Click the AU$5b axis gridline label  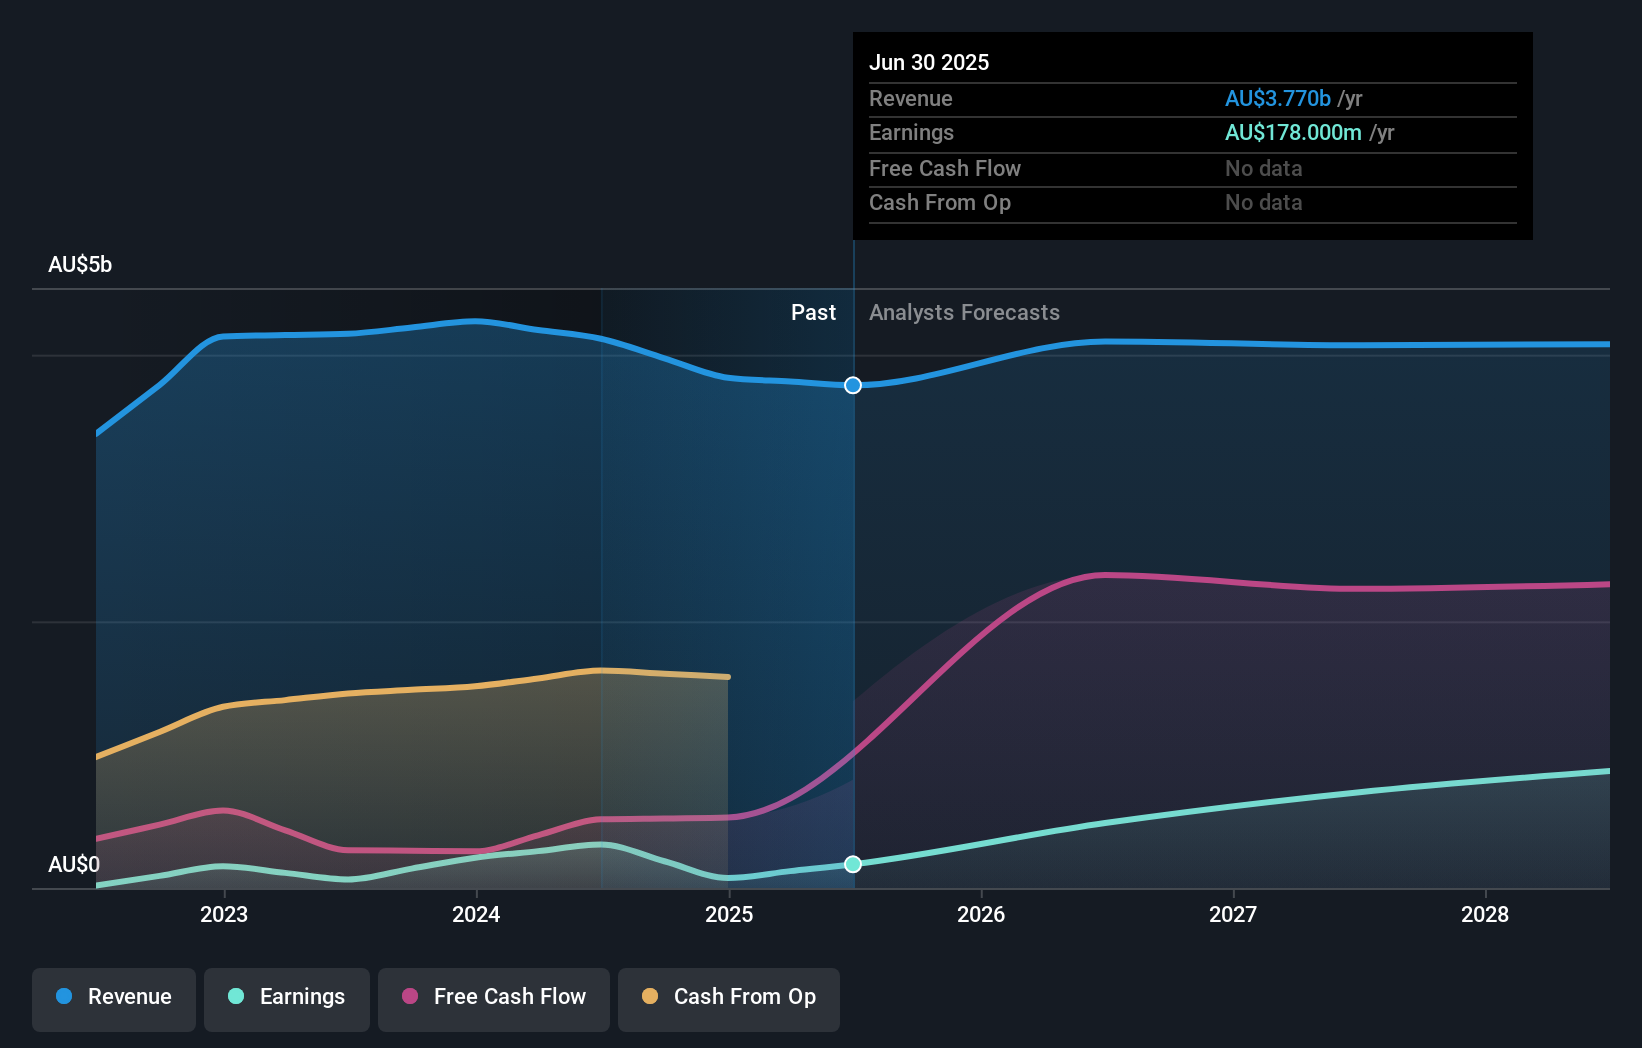point(80,264)
